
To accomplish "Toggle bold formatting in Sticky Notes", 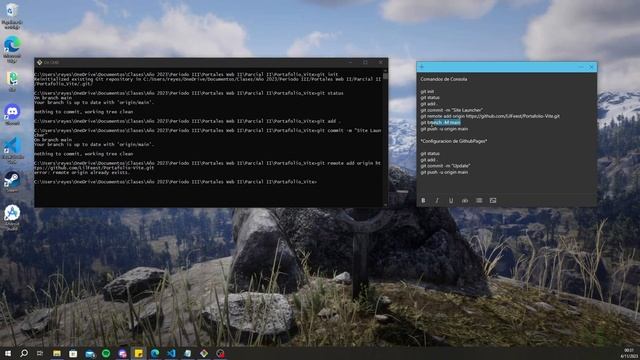I will click(423, 200).
